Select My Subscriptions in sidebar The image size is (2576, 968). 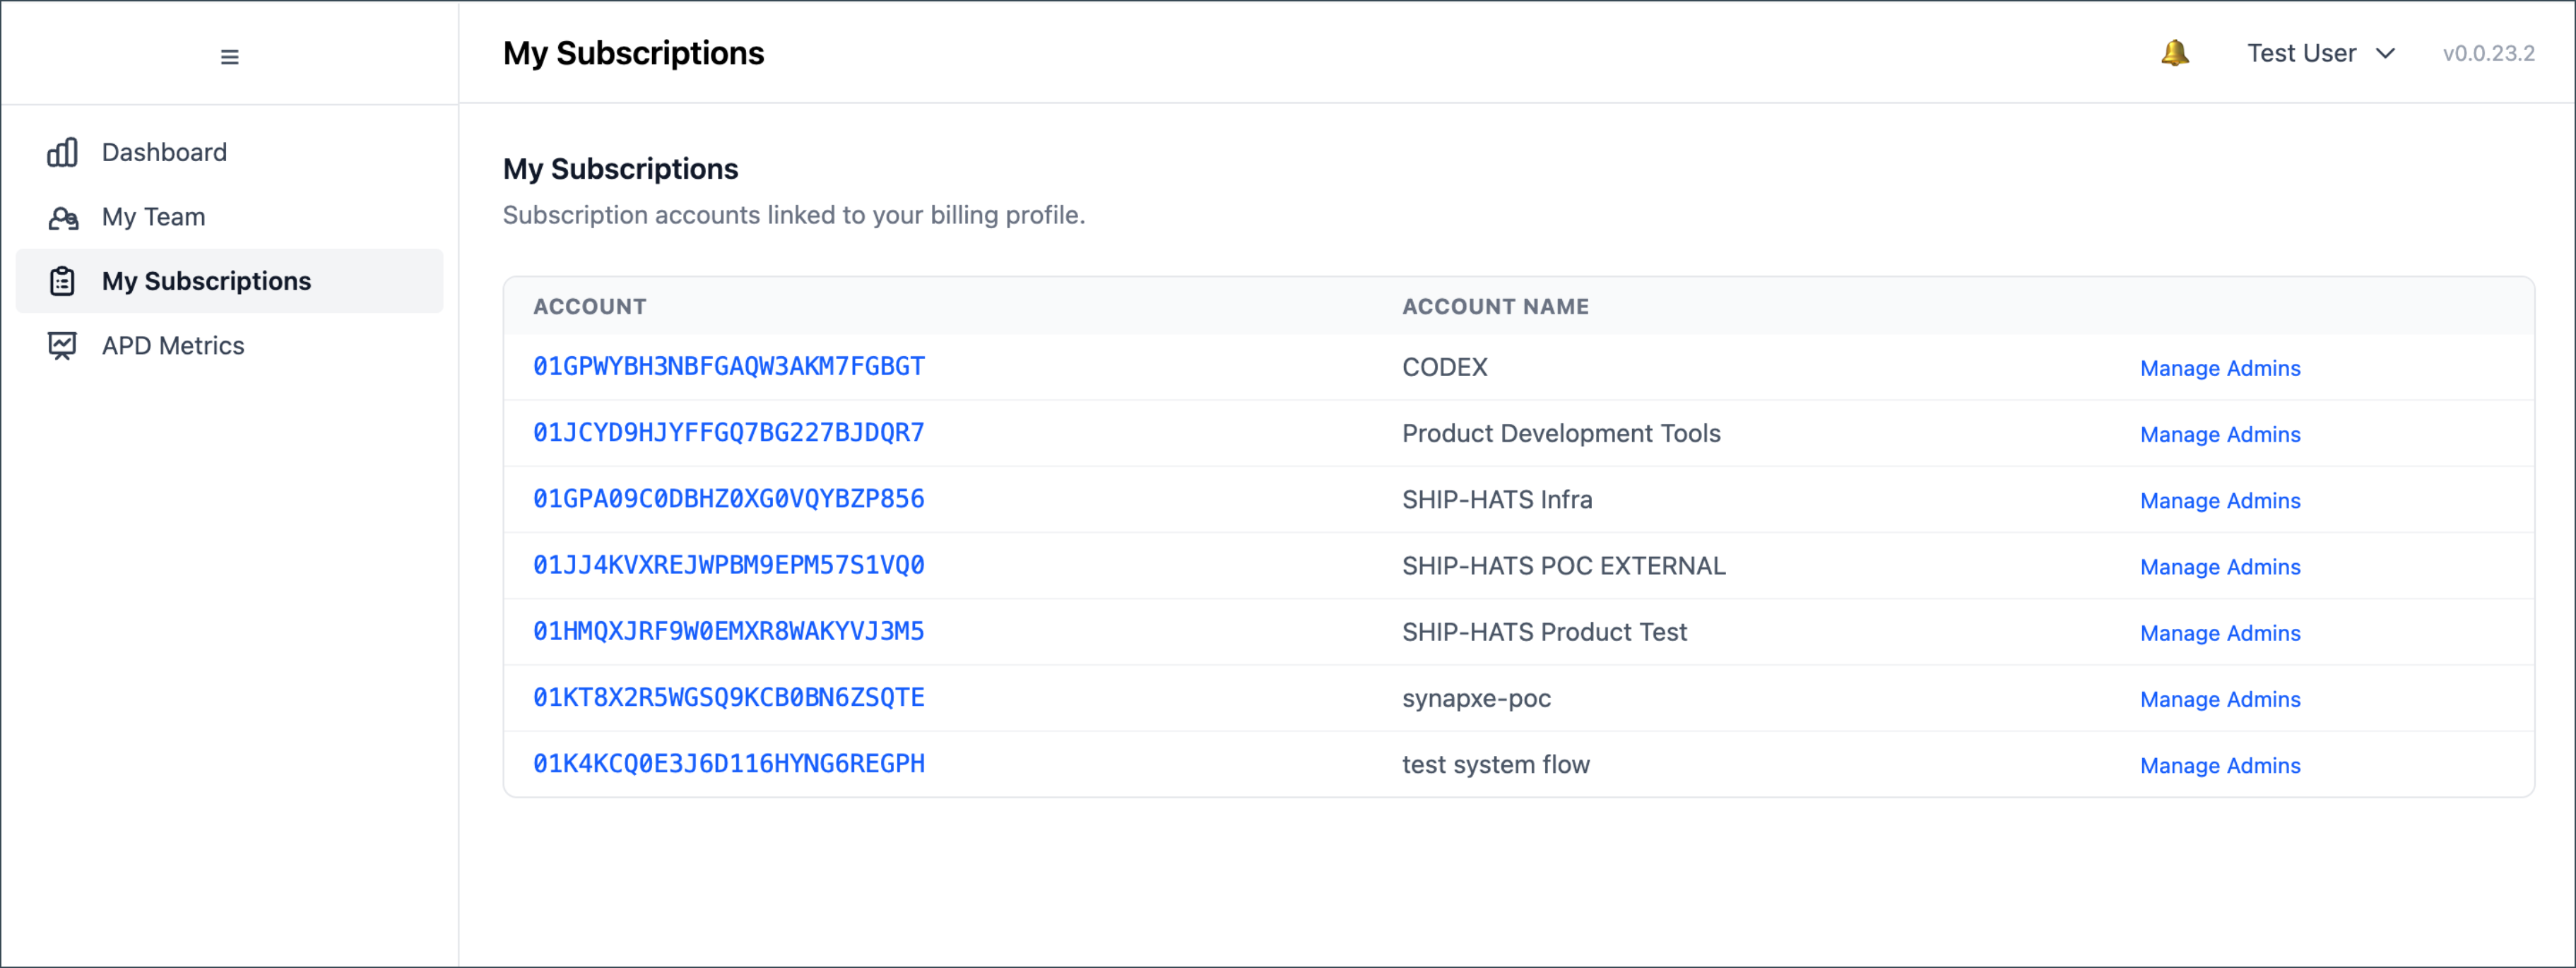229,281
